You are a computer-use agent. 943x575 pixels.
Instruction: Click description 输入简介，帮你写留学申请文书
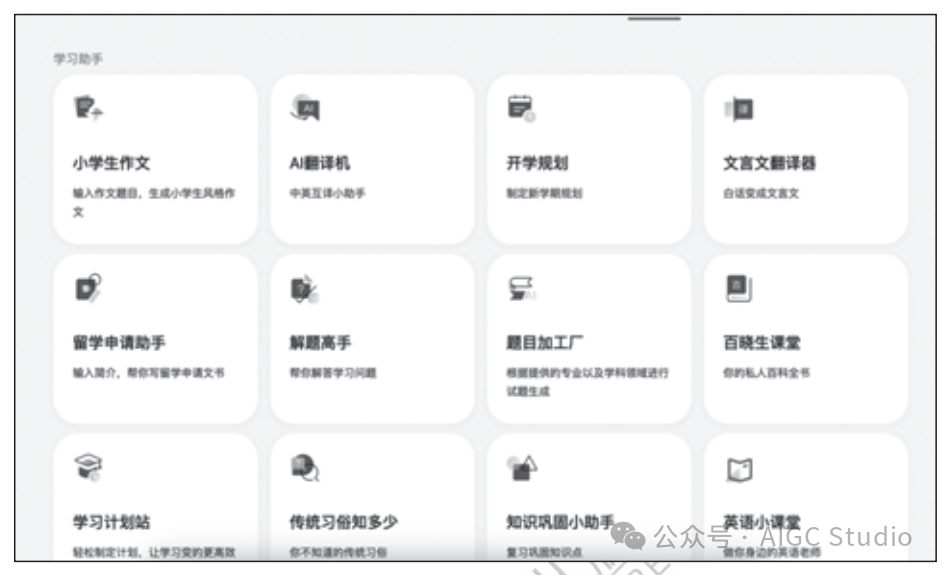click(x=149, y=373)
